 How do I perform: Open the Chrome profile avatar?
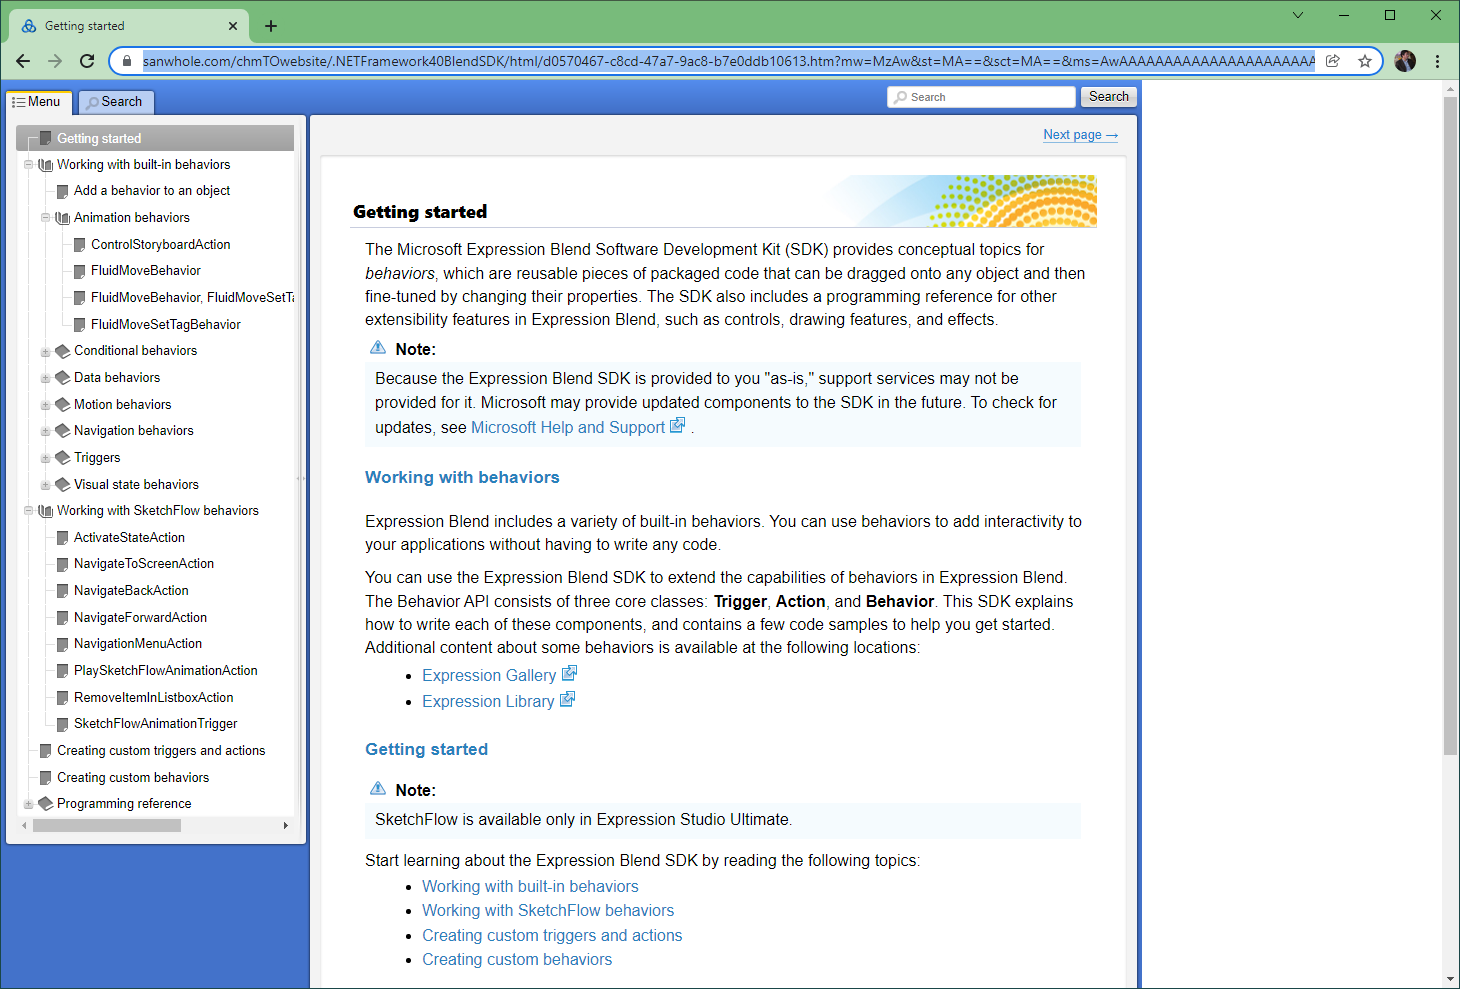click(1405, 61)
